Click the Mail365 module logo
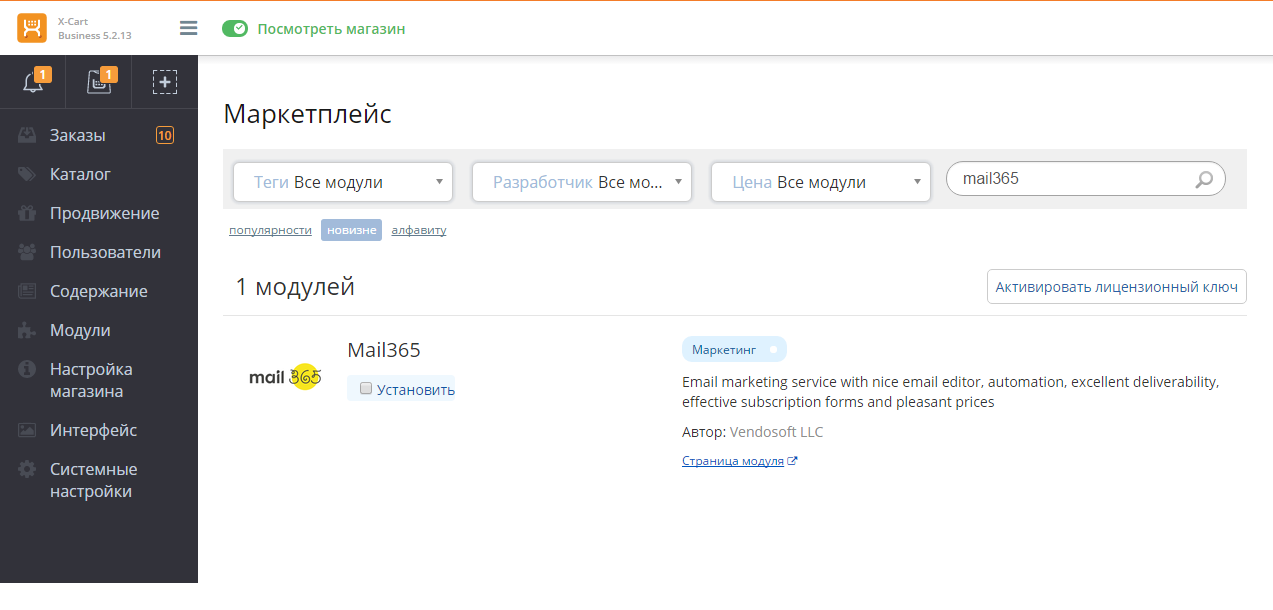The height and width of the screenshot is (610, 1273). point(285,377)
